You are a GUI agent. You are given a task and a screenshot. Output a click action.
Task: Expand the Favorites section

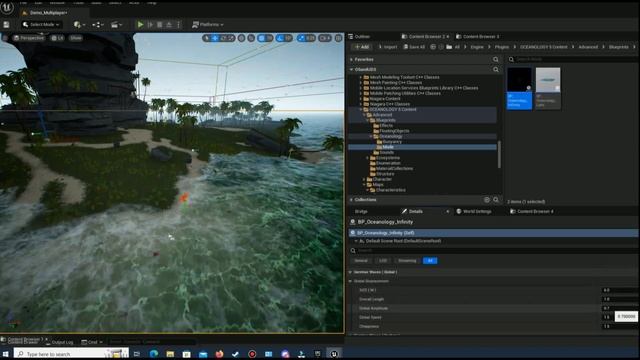[351, 60]
